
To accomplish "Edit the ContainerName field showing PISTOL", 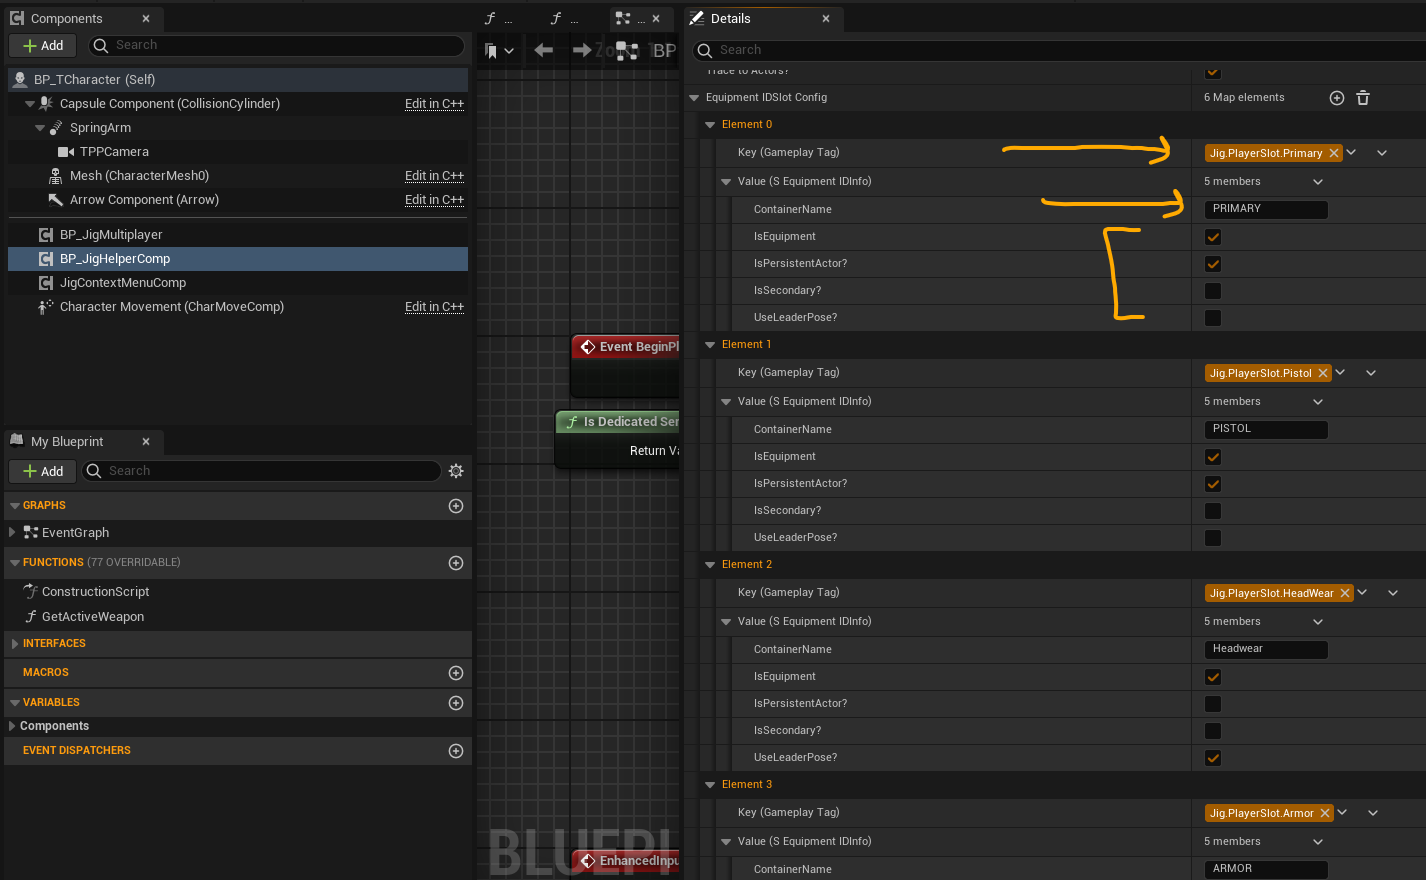I will (1266, 429).
